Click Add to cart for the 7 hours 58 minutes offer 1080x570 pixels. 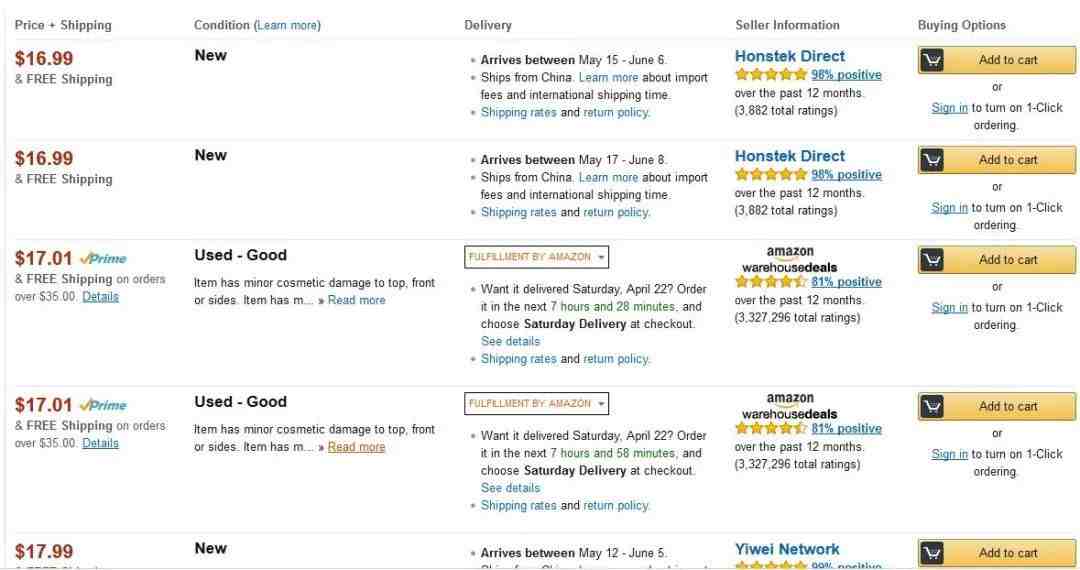click(1008, 407)
